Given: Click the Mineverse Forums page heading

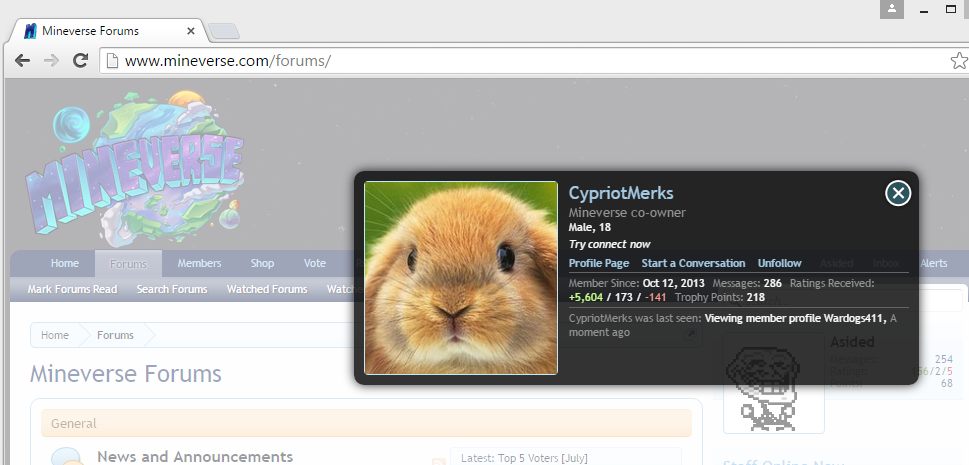Looking at the screenshot, I should [x=126, y=374].
